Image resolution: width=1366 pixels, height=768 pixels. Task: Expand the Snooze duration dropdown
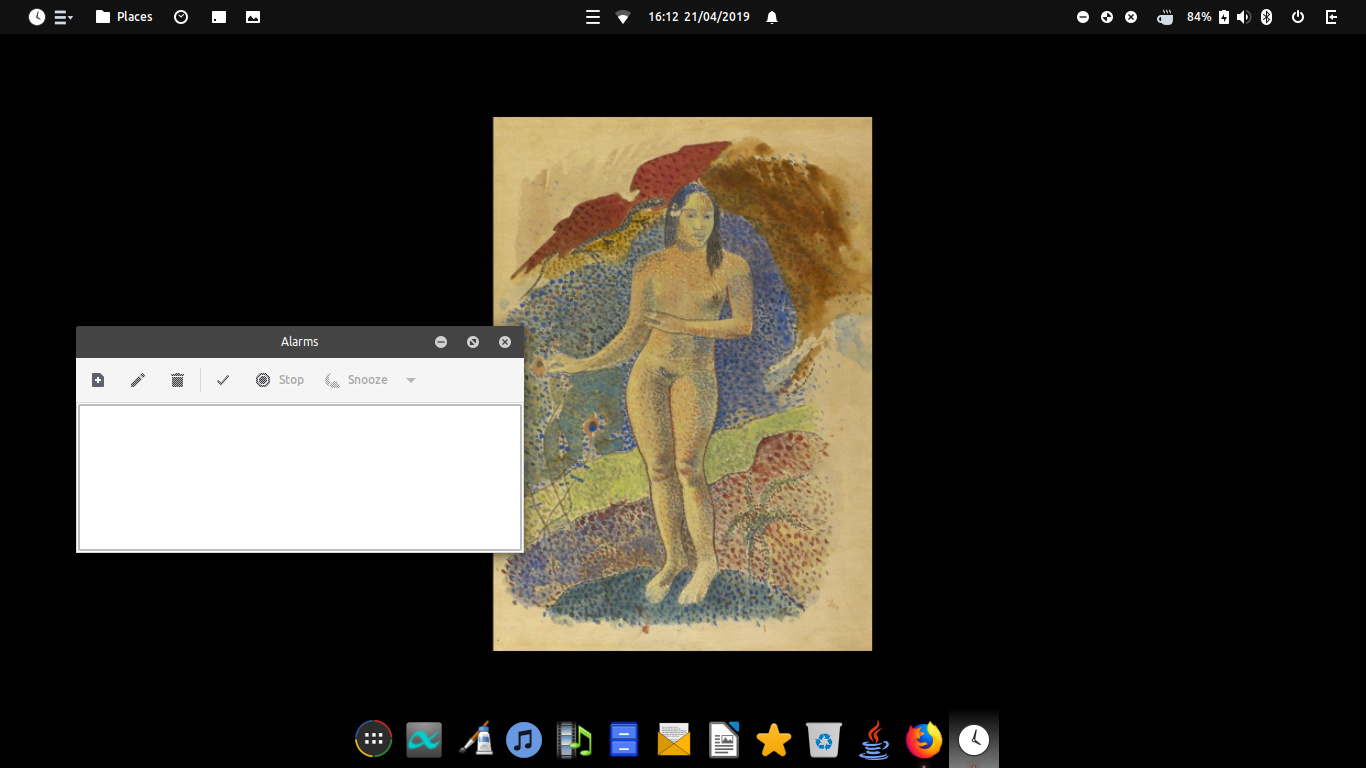coord(410,380)
